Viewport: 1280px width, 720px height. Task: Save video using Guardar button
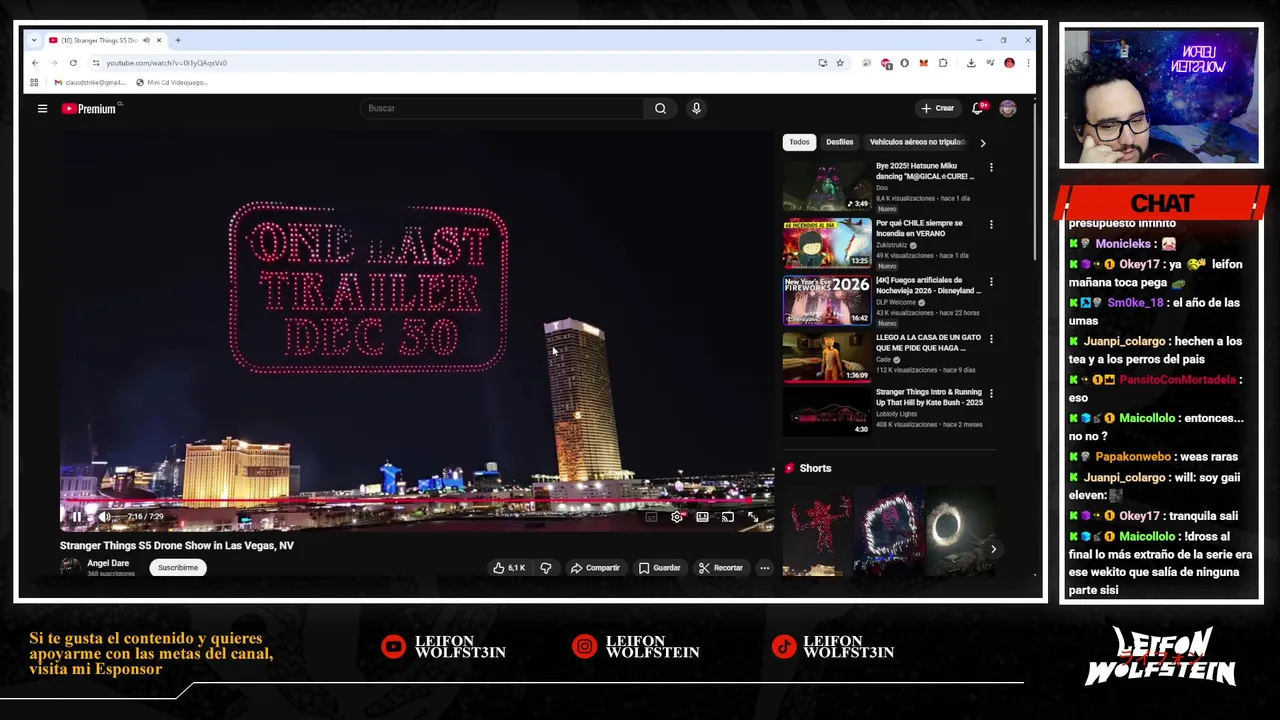click(x=659, y=568)
